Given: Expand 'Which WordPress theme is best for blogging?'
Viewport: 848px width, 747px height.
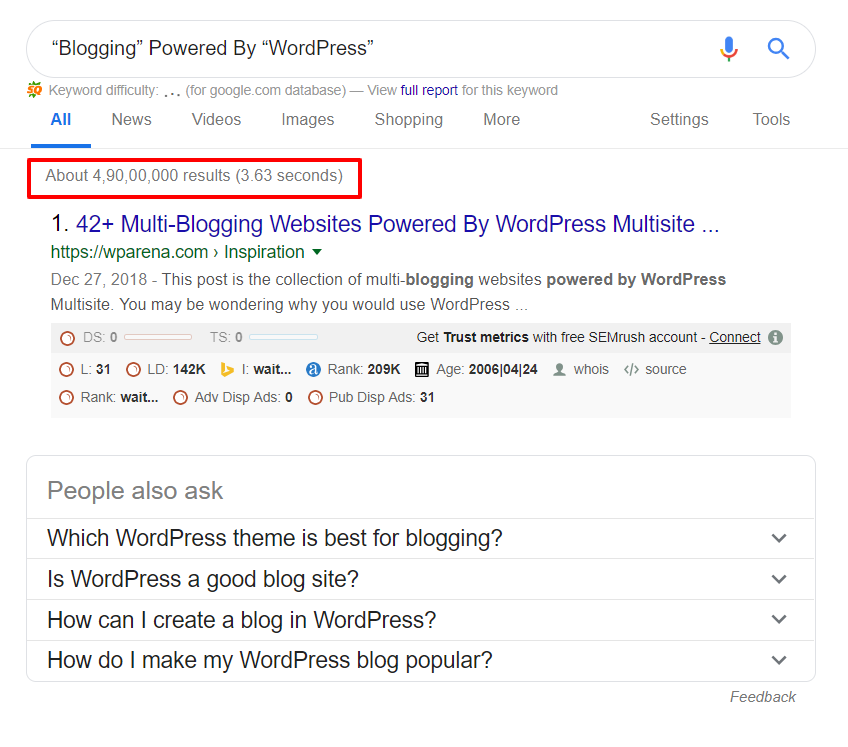Looking at the screenshot, I should click(421, 539).
